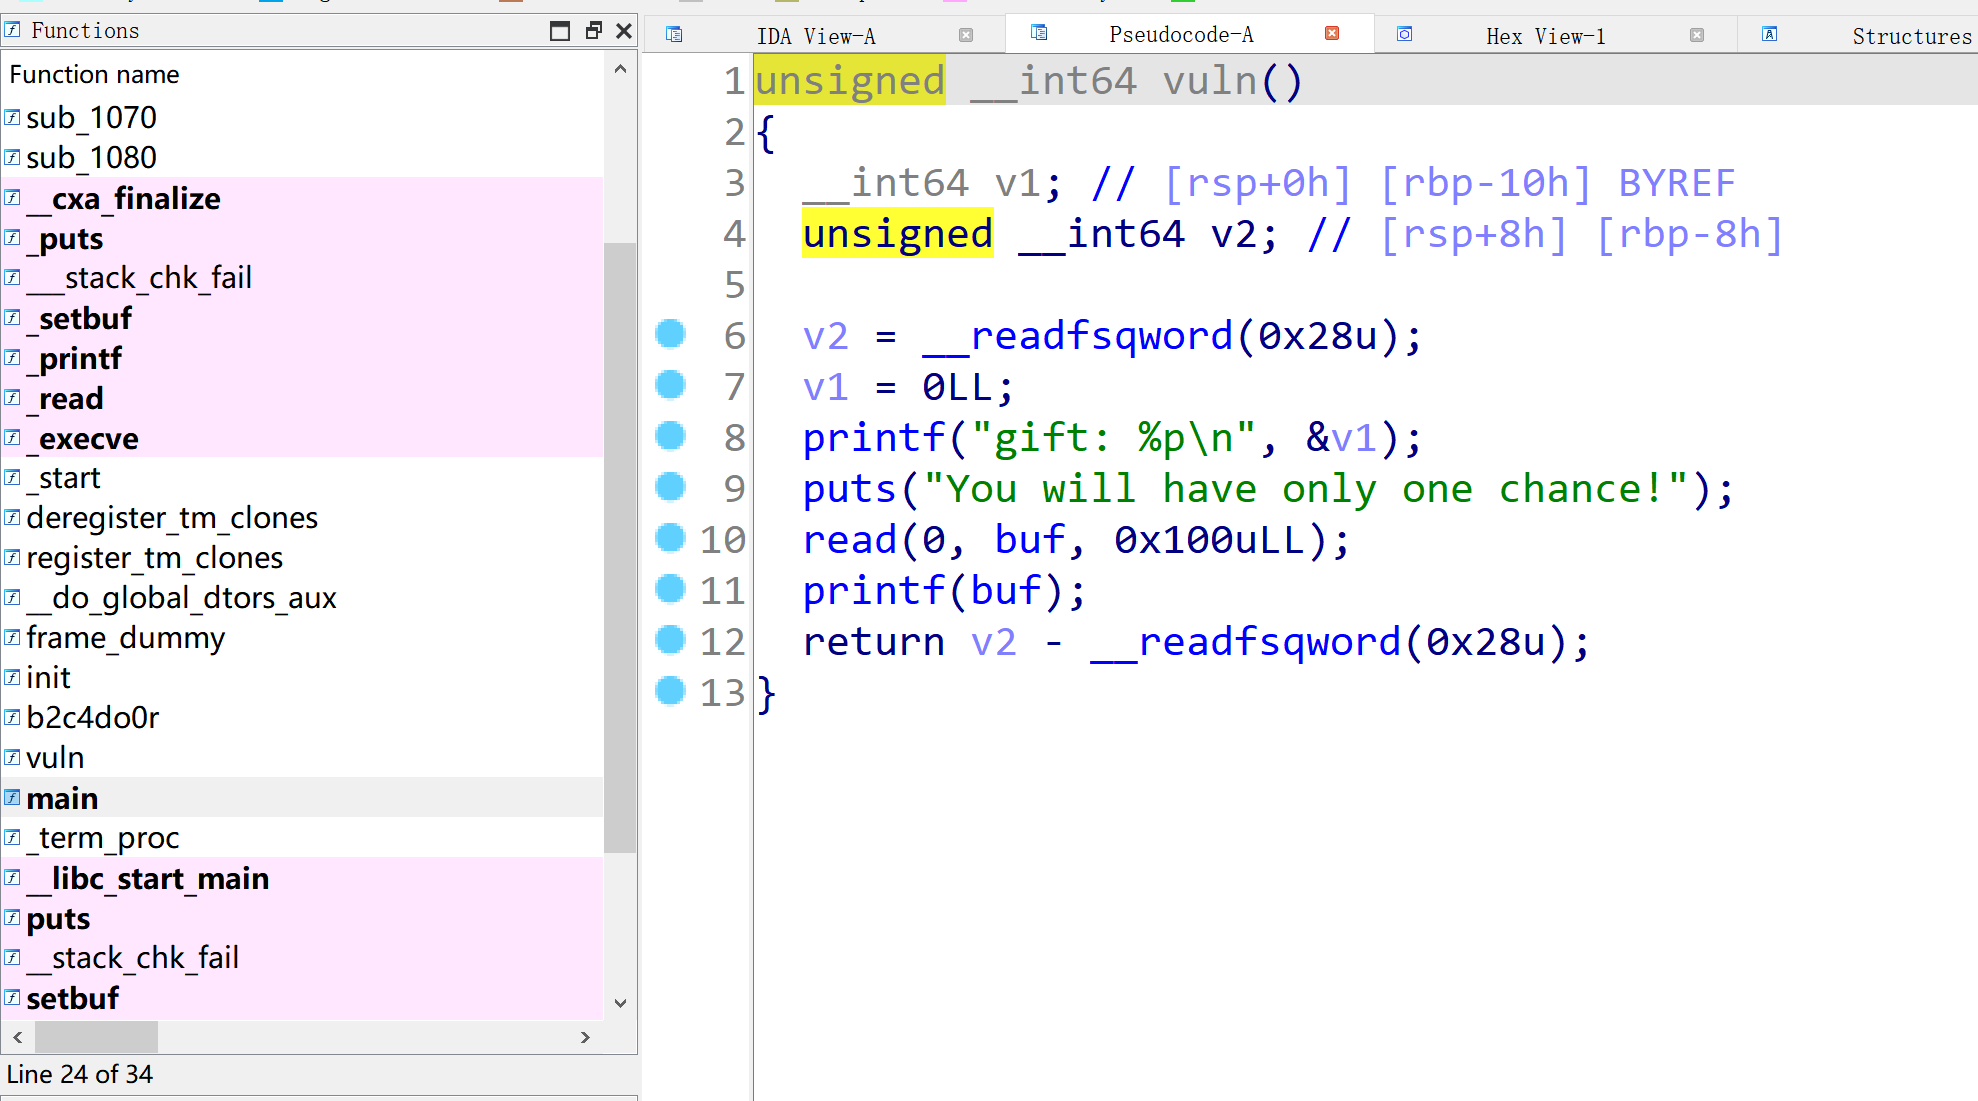Maximize the Functions panel
The image size is (1978, 1101).
pyautogui.click(x=560, y=31)
